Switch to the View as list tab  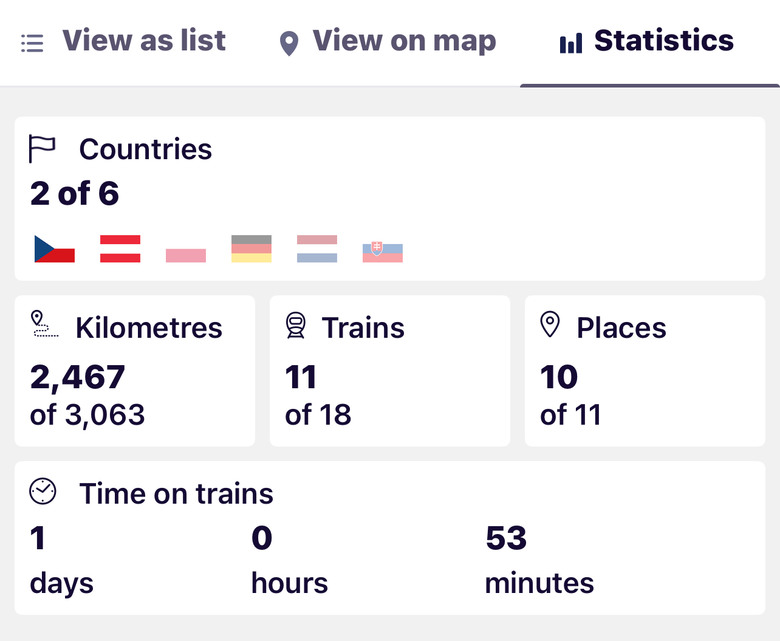pos(123,42)
